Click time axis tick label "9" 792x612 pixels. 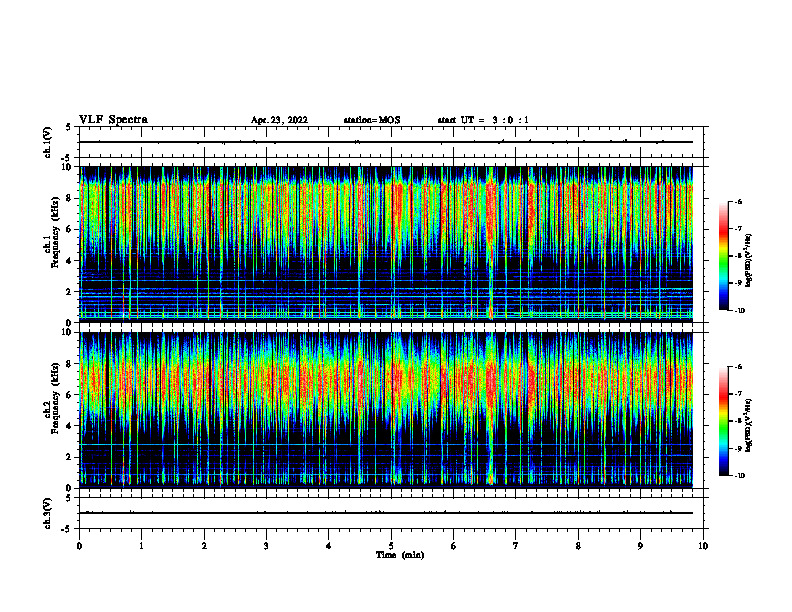(x=640, y=546)
